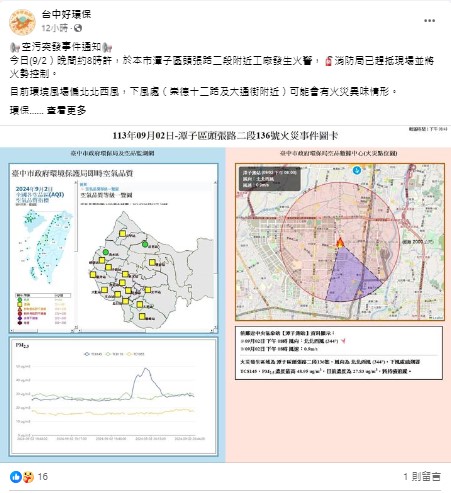Click the megaphone emoji before 空污突發事件通知

pos(15,47)
